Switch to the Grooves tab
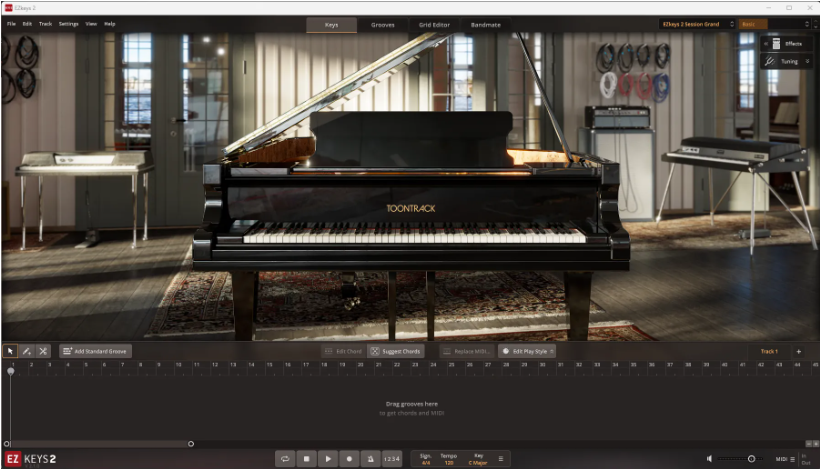820x469 pixels. [383, 25]
